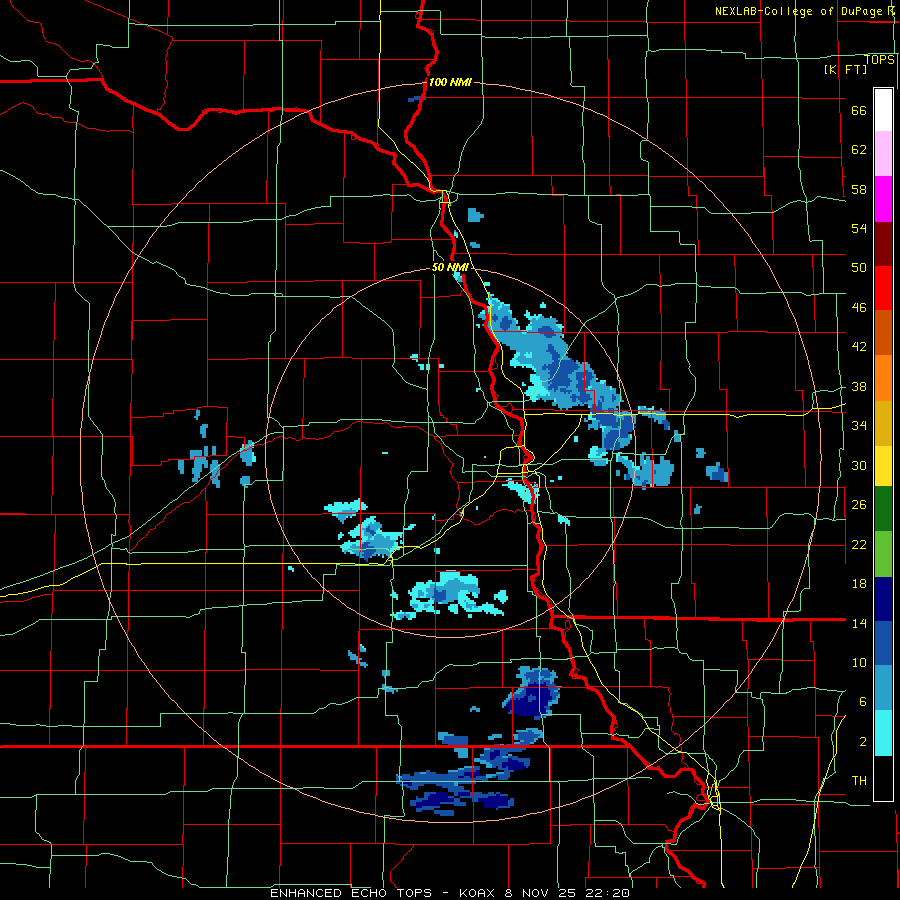The image size is (900, 900).
Task: Click the dark orange legend swatch
Action: pyautogui.click(x=883, y=333)
